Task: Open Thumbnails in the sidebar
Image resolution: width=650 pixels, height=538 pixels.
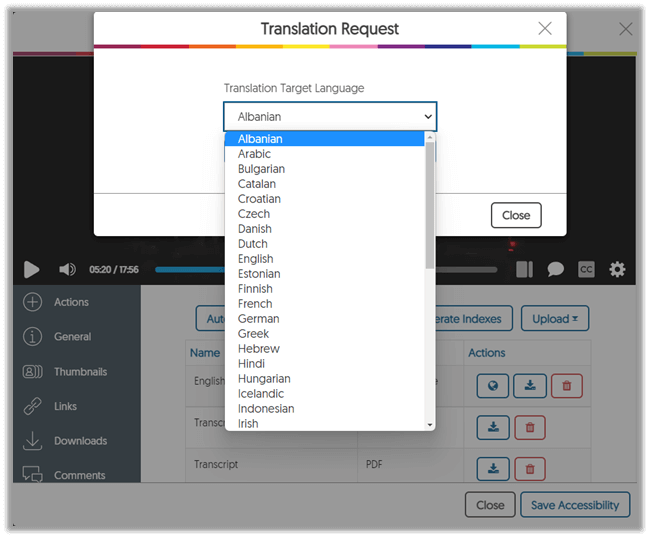Action: pyautogui.click(x=80, y=372)
